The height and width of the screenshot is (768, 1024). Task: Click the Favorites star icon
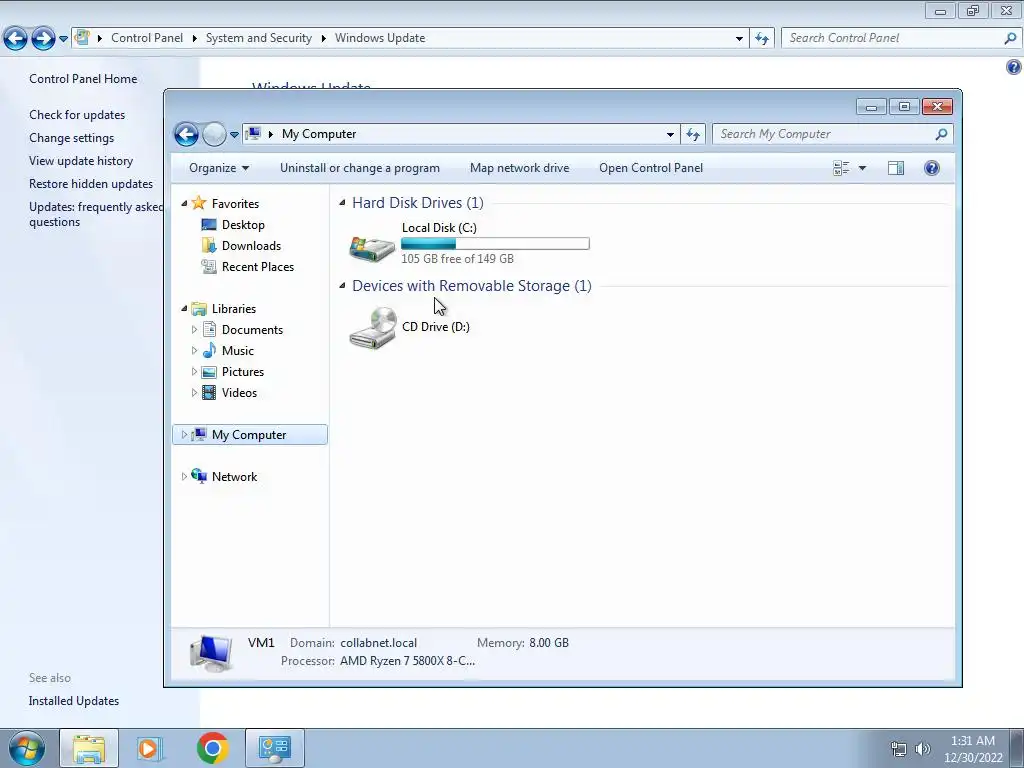tap(199, 203)
